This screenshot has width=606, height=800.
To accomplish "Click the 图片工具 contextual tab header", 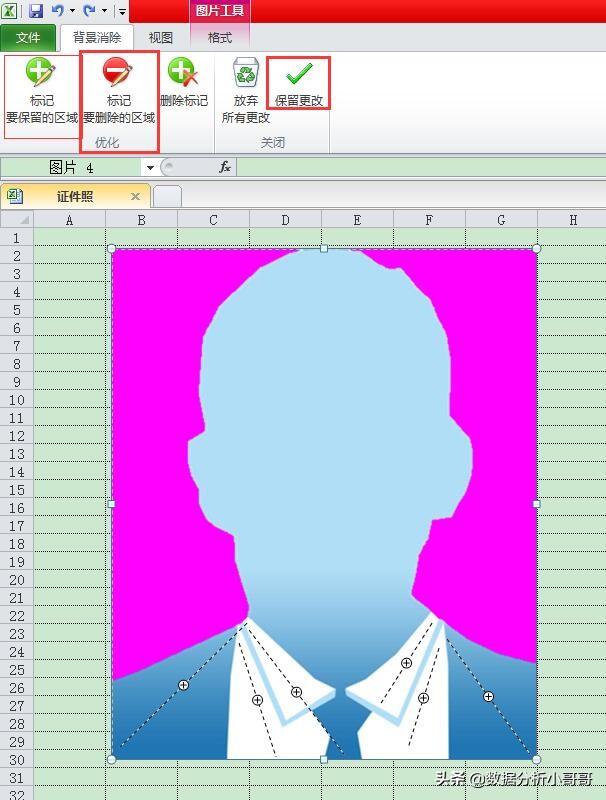I will 220,11.
